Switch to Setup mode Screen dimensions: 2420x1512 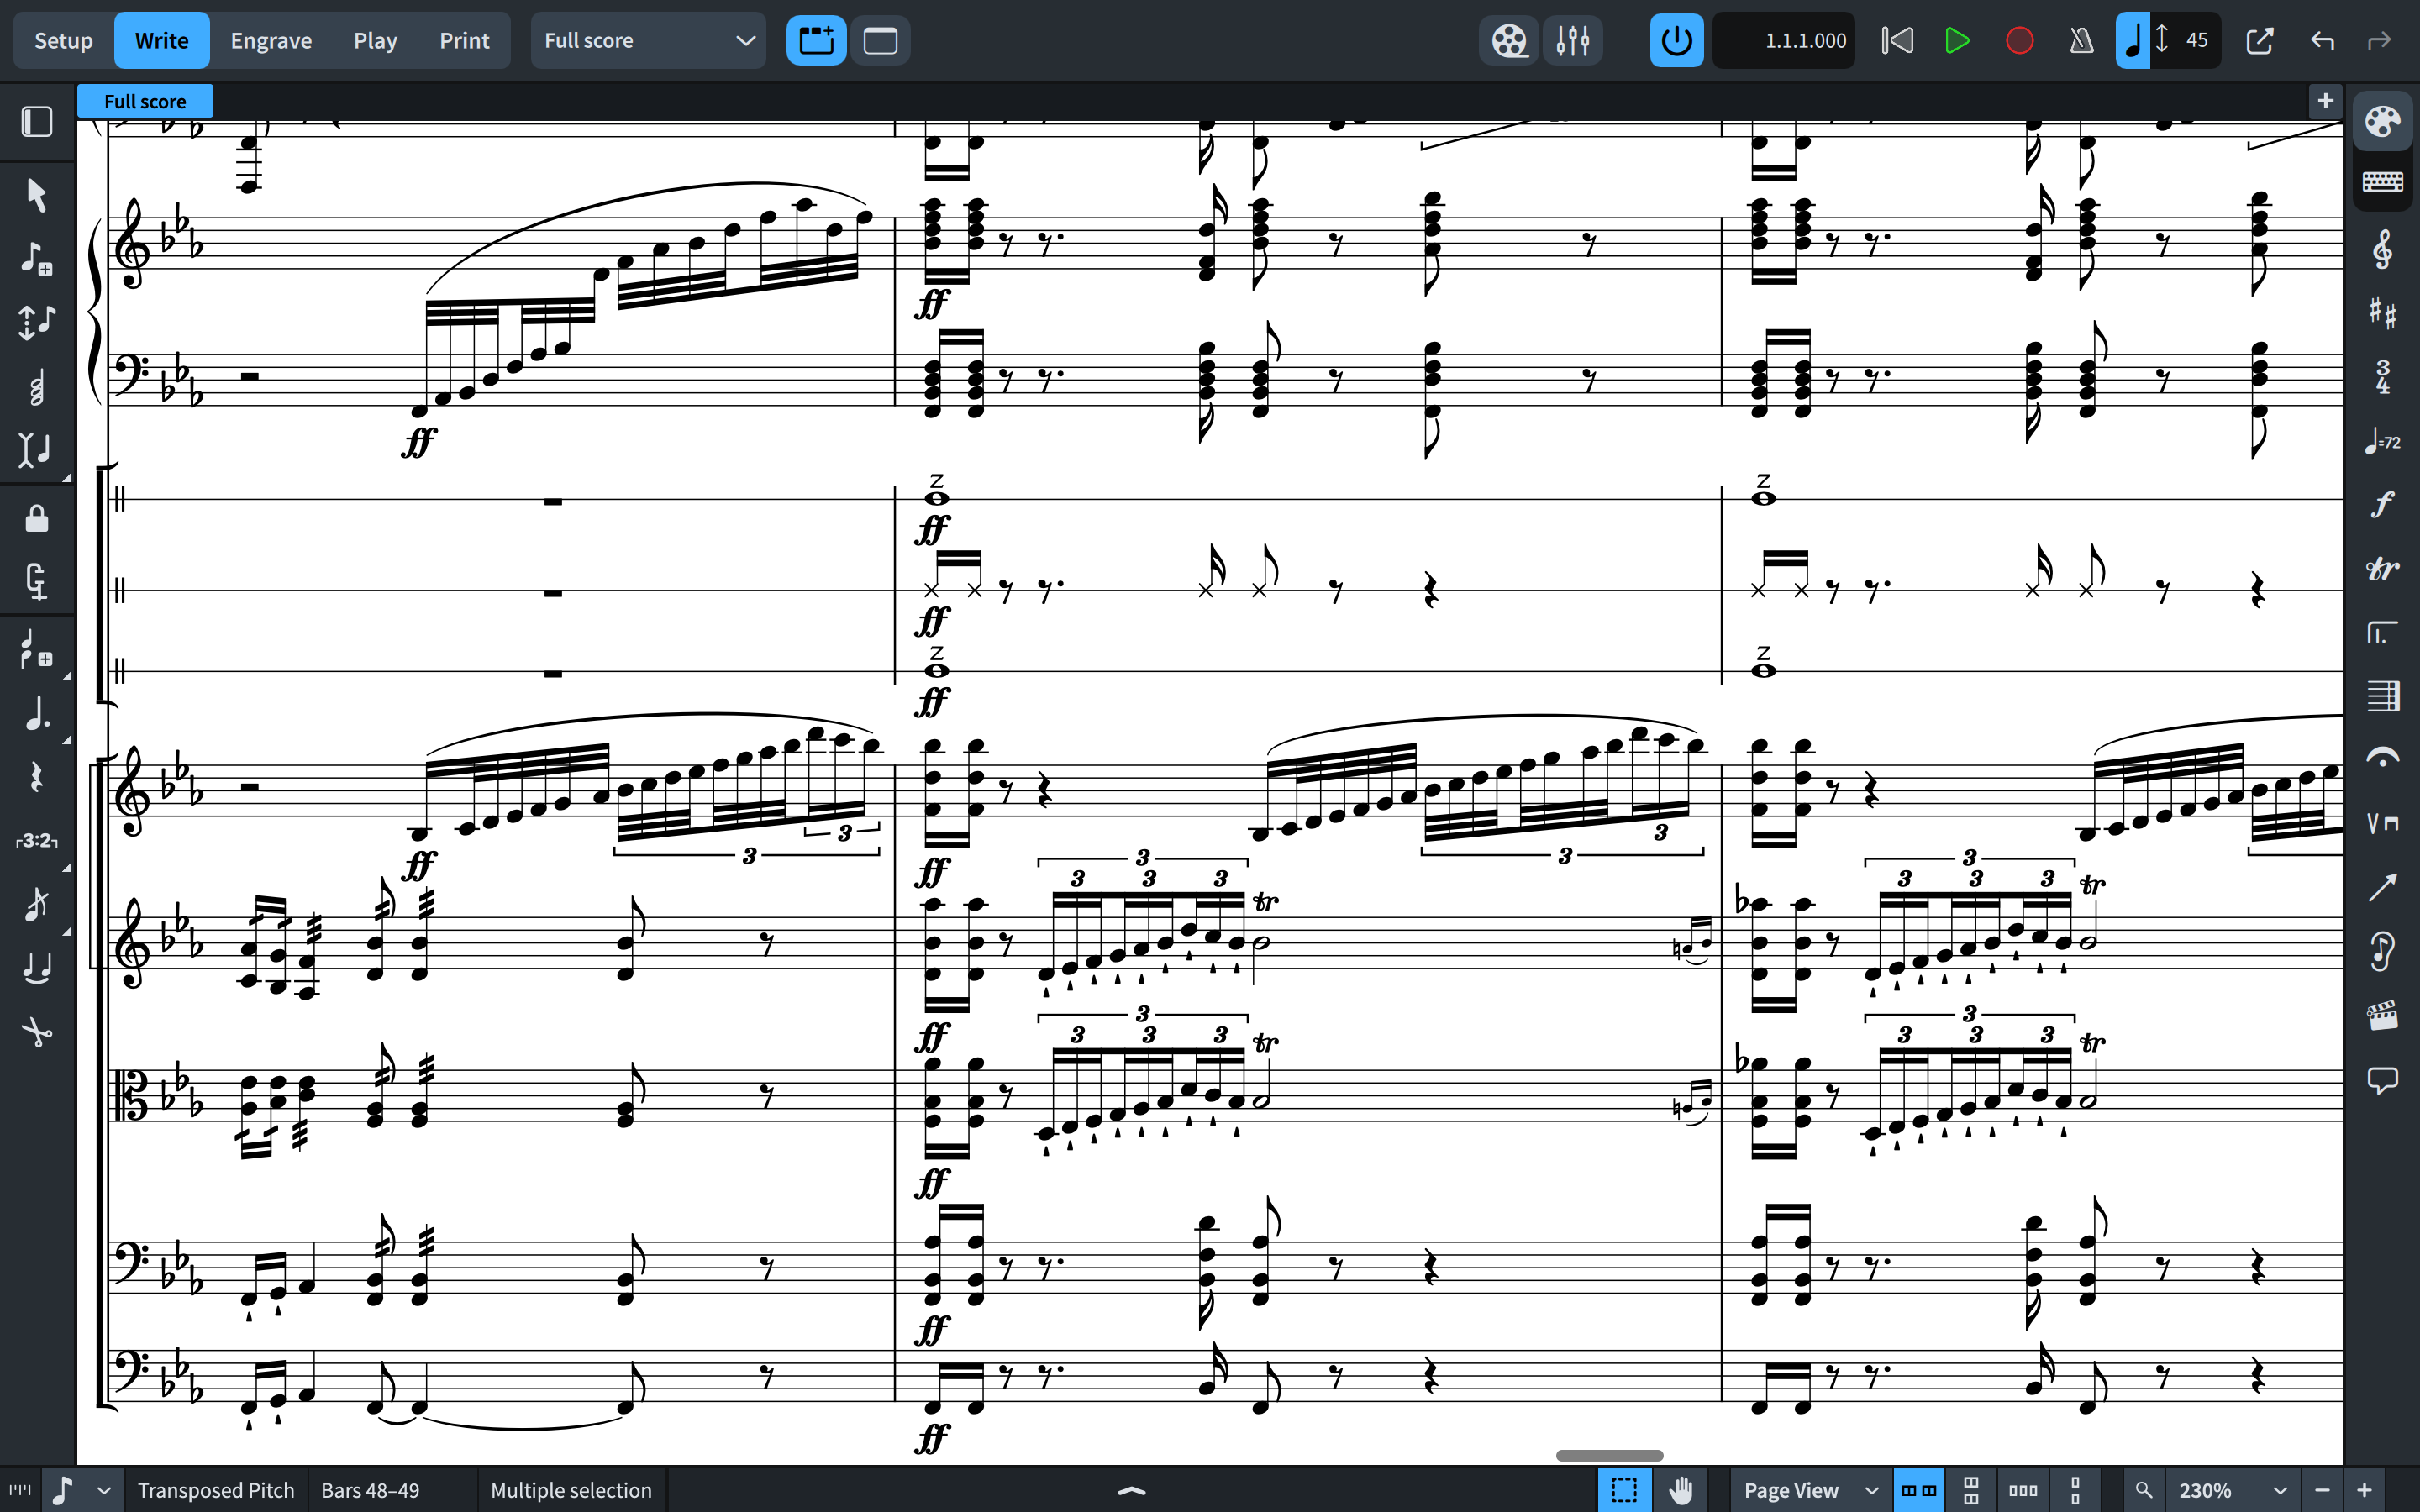(63, 41)
